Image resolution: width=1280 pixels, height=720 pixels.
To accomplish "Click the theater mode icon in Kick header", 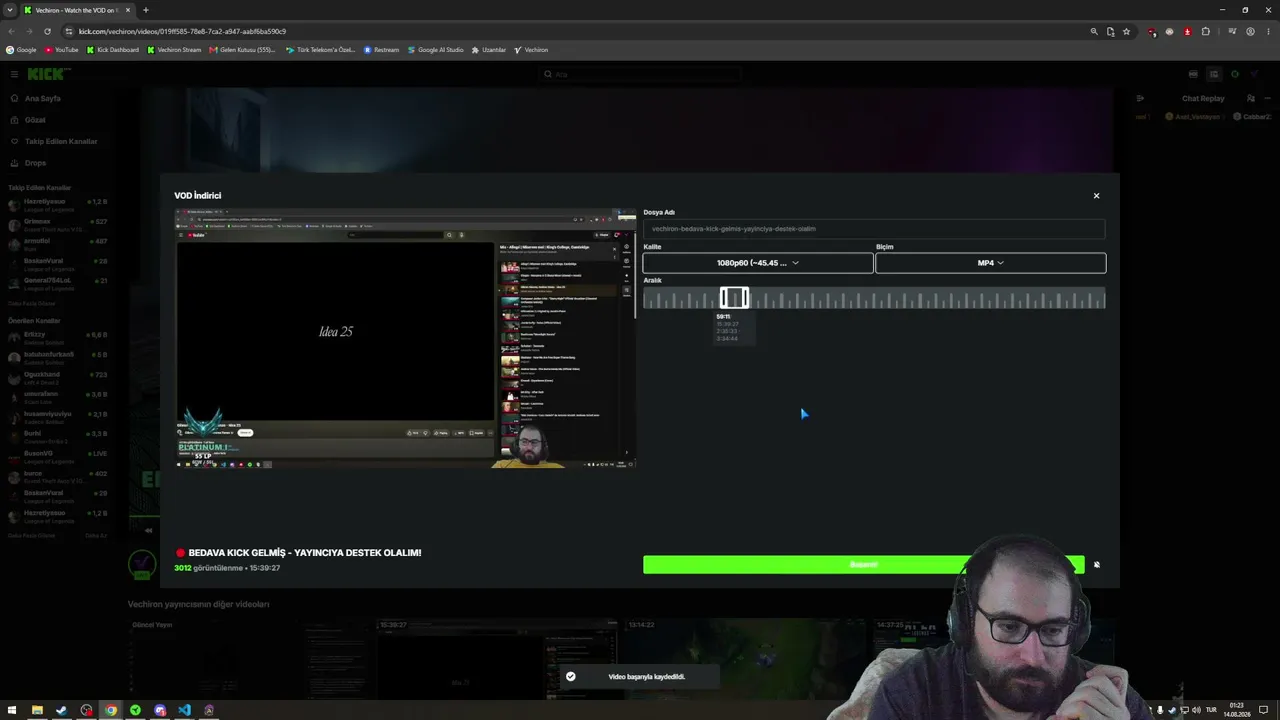I will pyautogui.click(x=1214, y=74).
